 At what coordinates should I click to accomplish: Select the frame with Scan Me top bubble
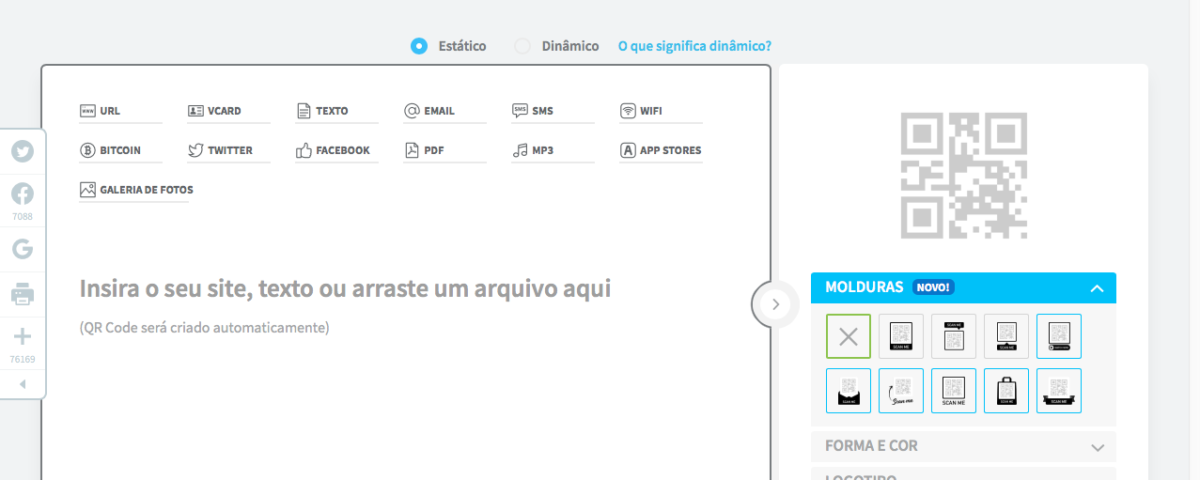(954, 336)
